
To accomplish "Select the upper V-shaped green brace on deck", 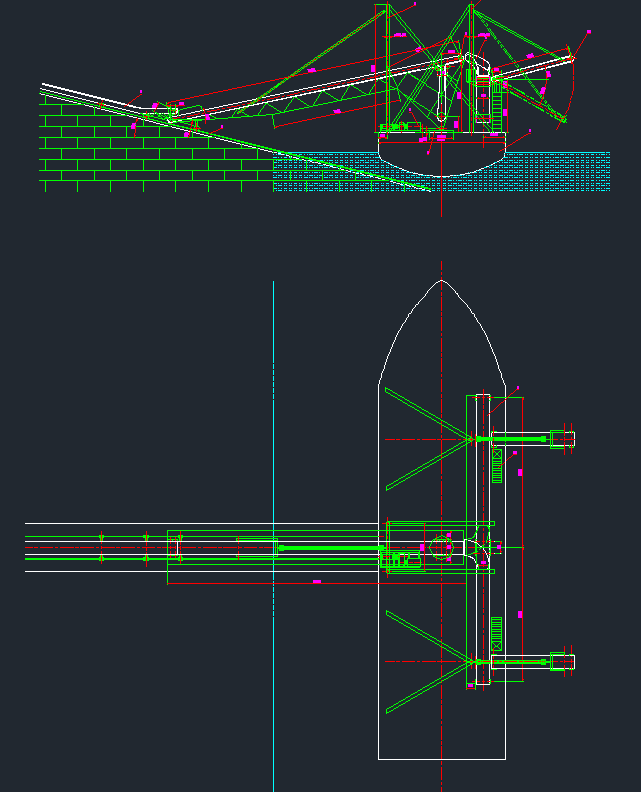I will tap(425, 438).
